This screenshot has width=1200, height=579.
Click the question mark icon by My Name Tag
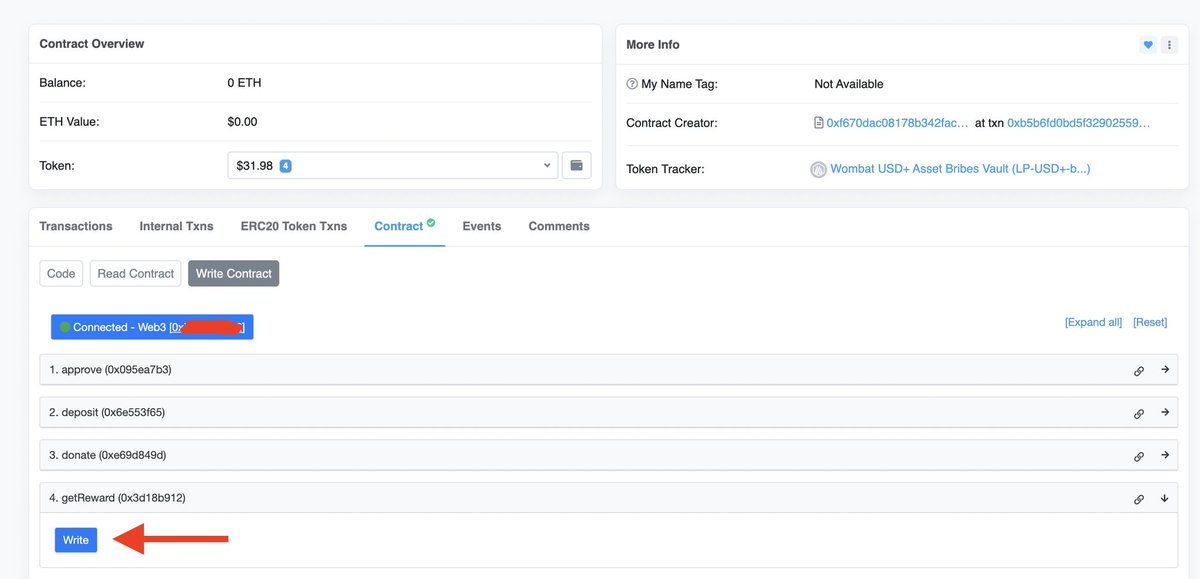pyautogui.click(x=632, y=84)
